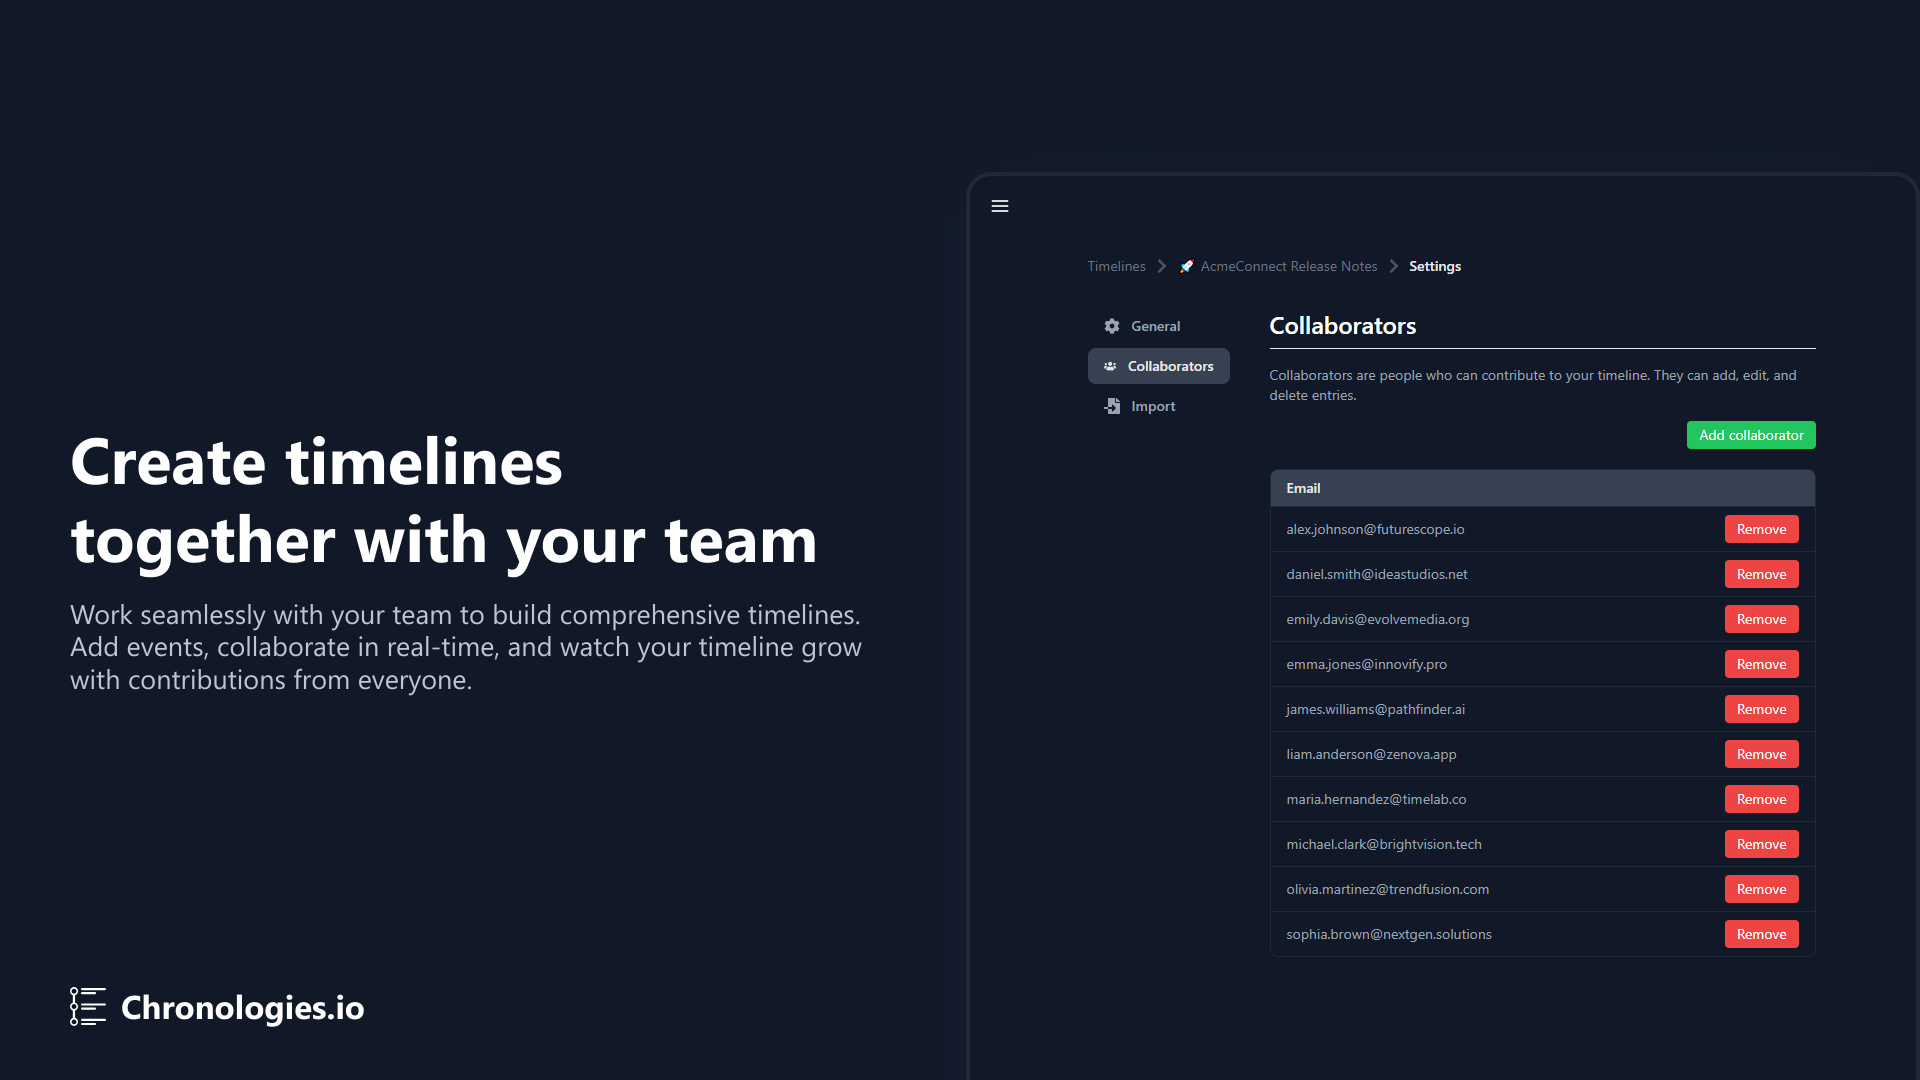Click the General gear icon
This screenshot has width=1920, height=1080.
pyautogui.click(x=1112, y=326)
